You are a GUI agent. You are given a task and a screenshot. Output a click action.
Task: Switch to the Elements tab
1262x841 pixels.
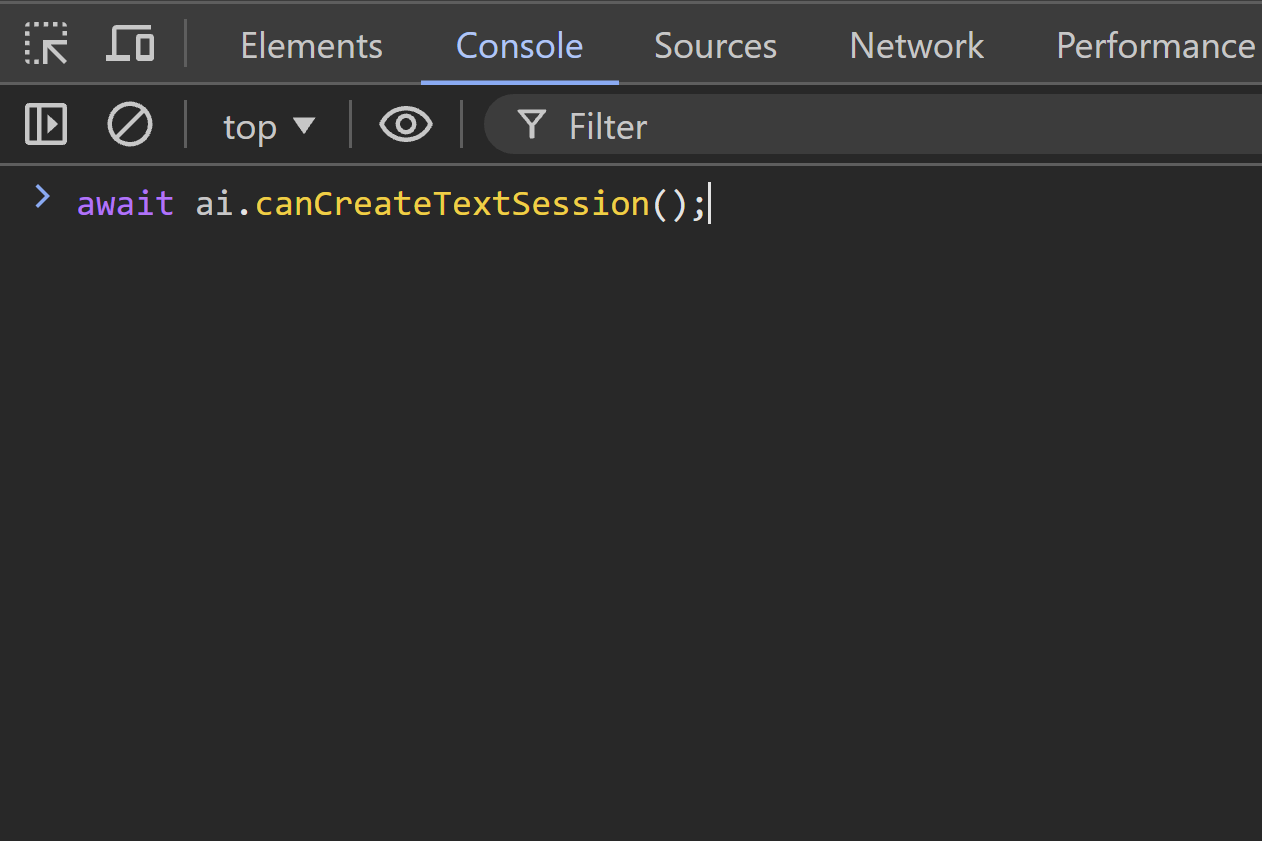[x=311, y=46]
